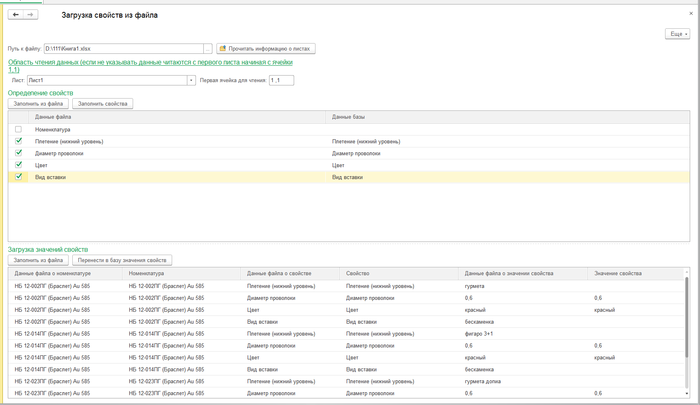Image resolution: width=700 pixels, height=405 pixels.
Task: Uncheck the 'Диаметр проволоки' checkbox
Action: click(18, 153)
